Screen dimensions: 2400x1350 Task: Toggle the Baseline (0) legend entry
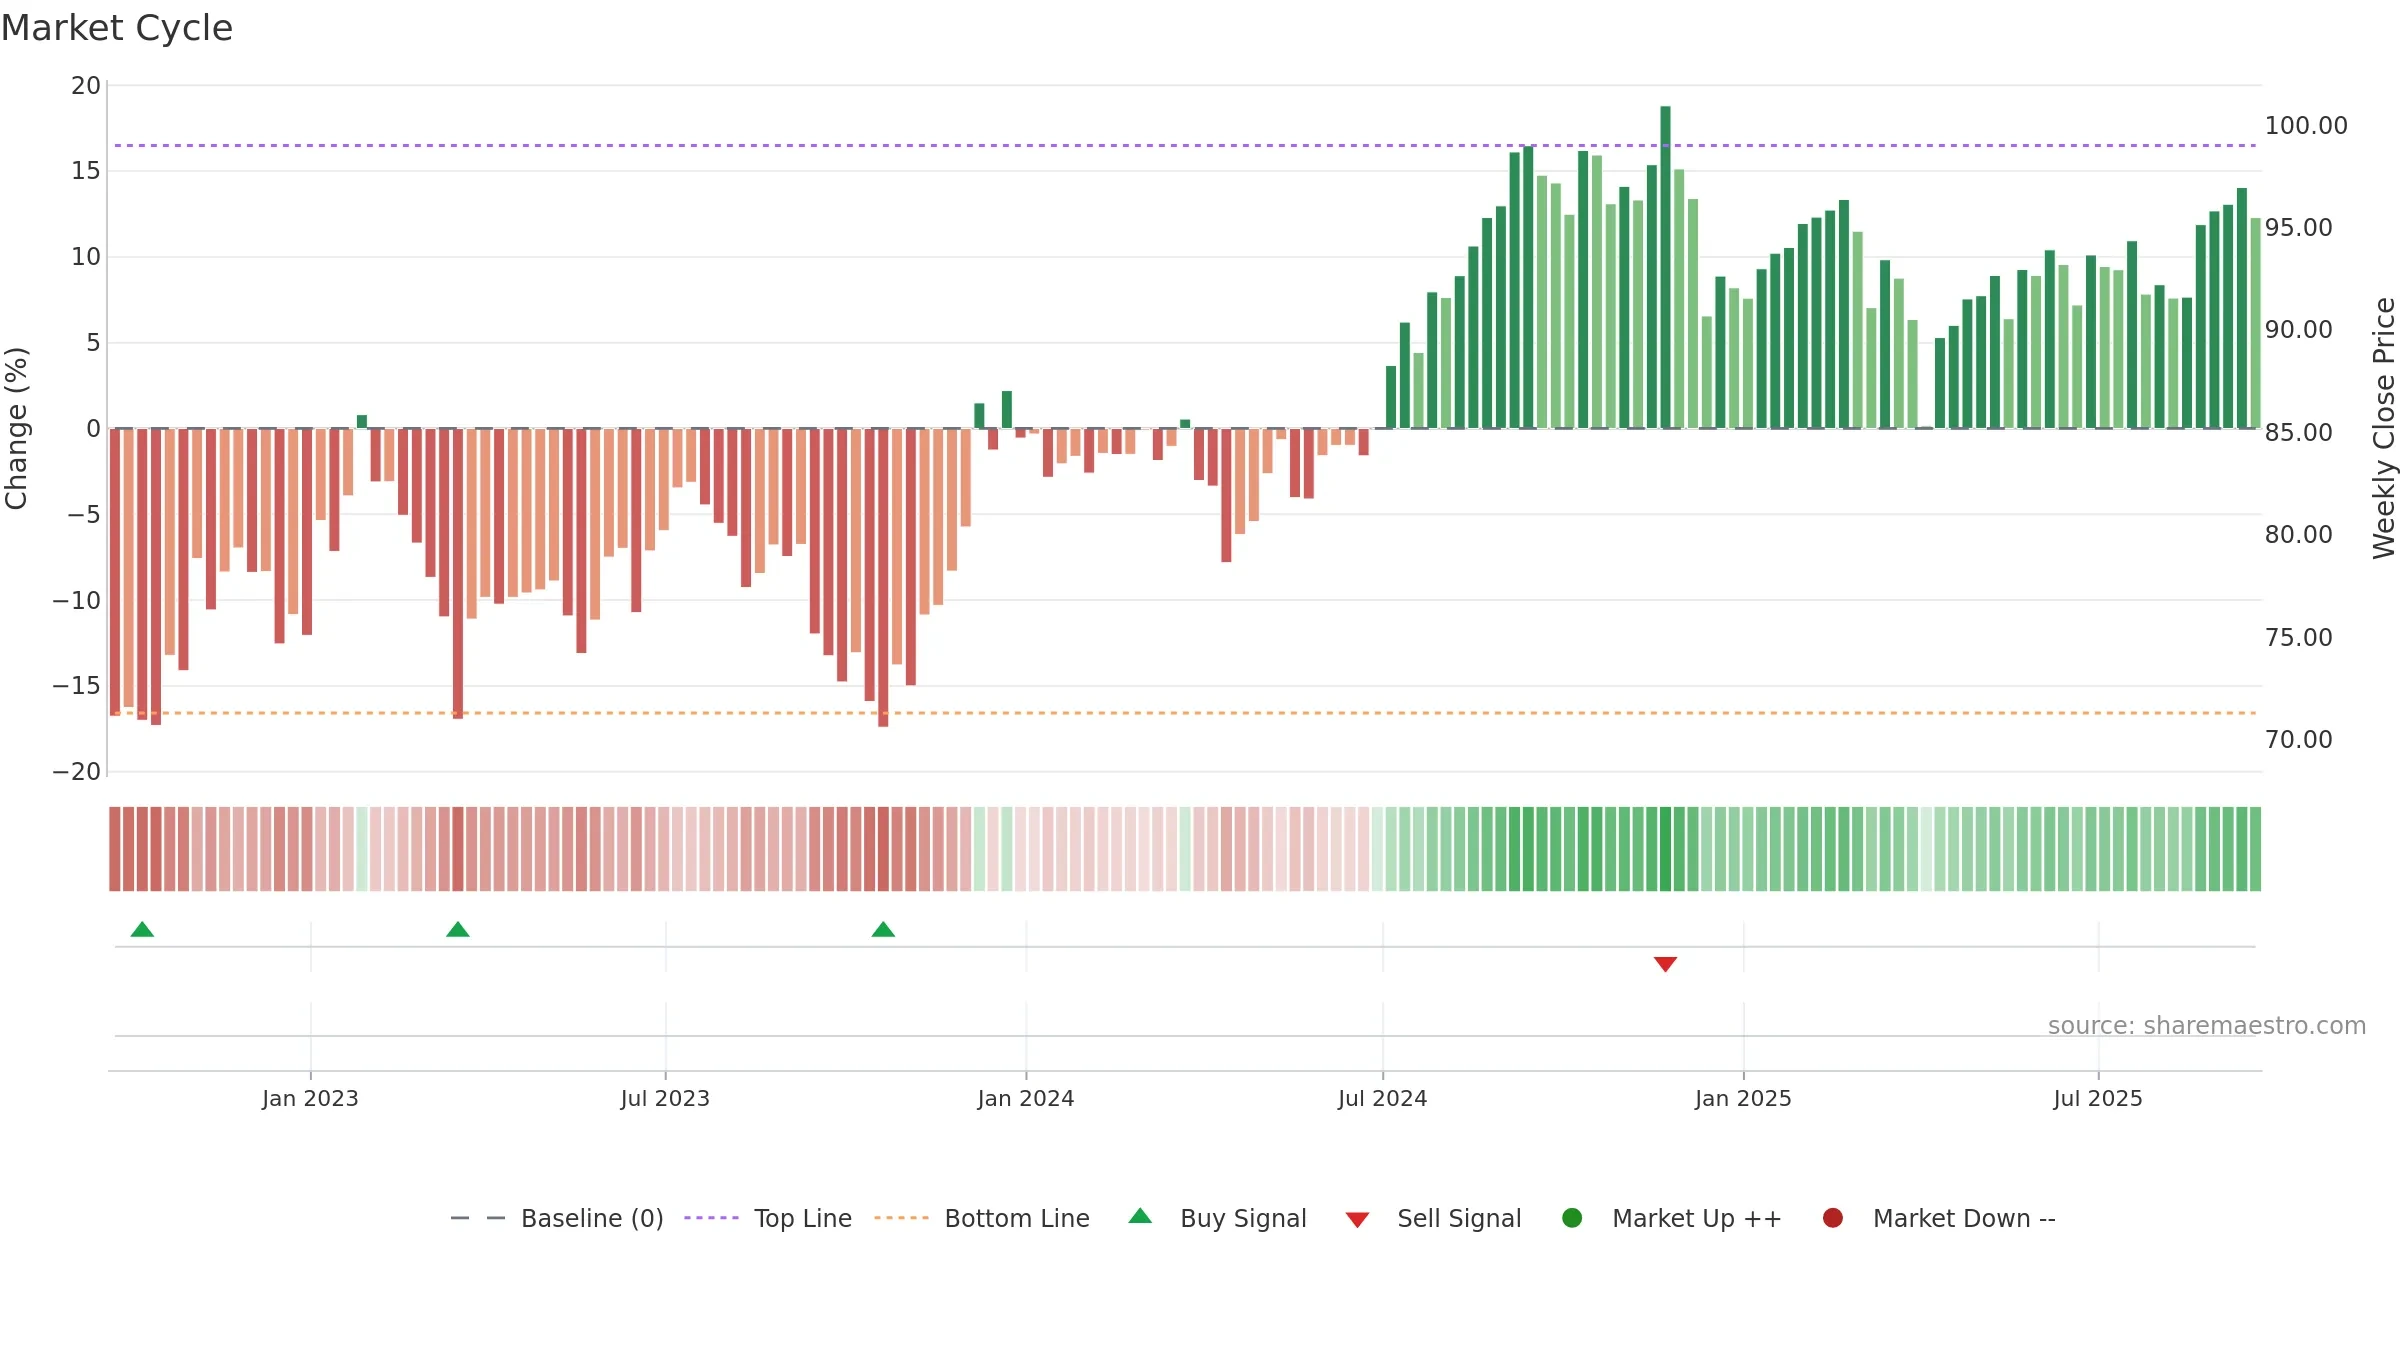[557, 1218]
